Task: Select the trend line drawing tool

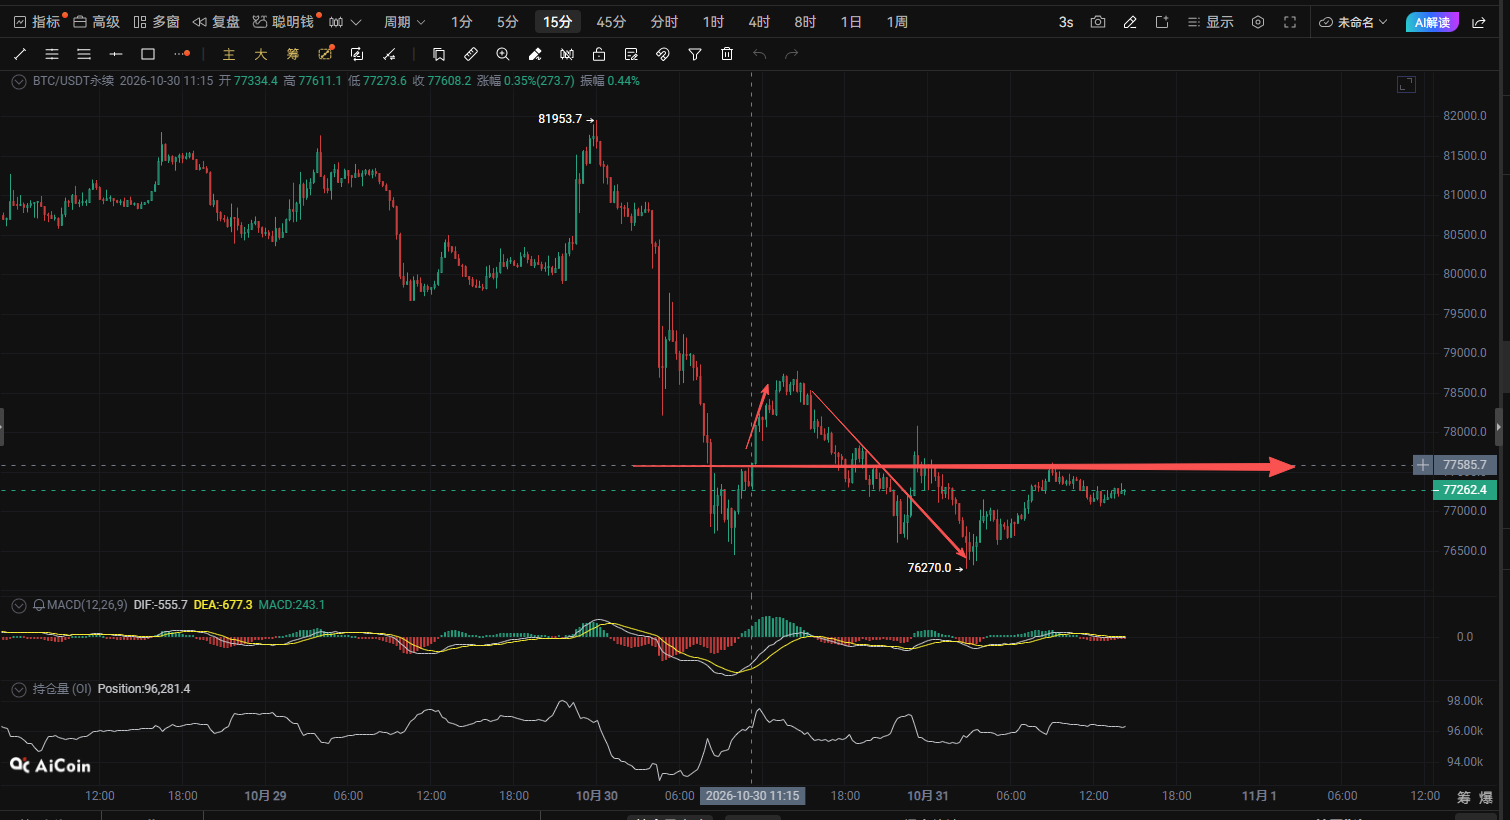Action: click(x=20, y=54)
